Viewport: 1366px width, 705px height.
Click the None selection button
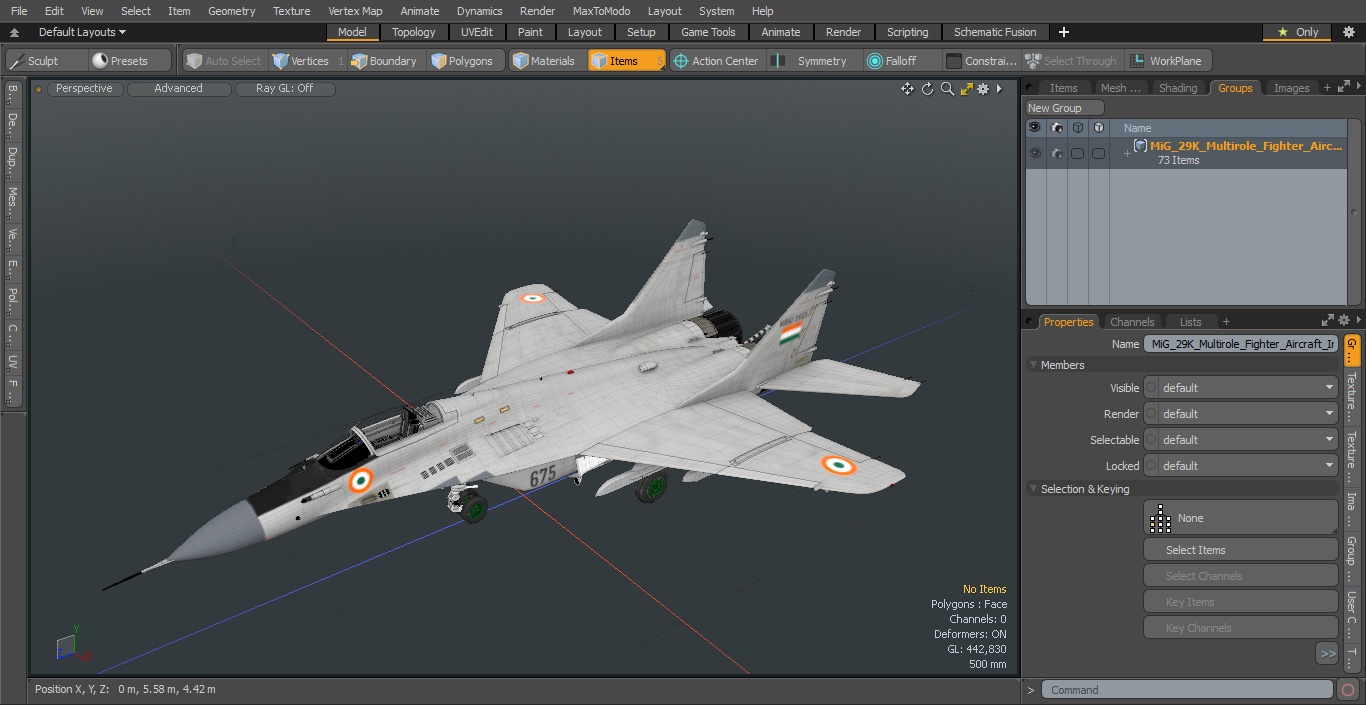click(x=1241, y=518)
